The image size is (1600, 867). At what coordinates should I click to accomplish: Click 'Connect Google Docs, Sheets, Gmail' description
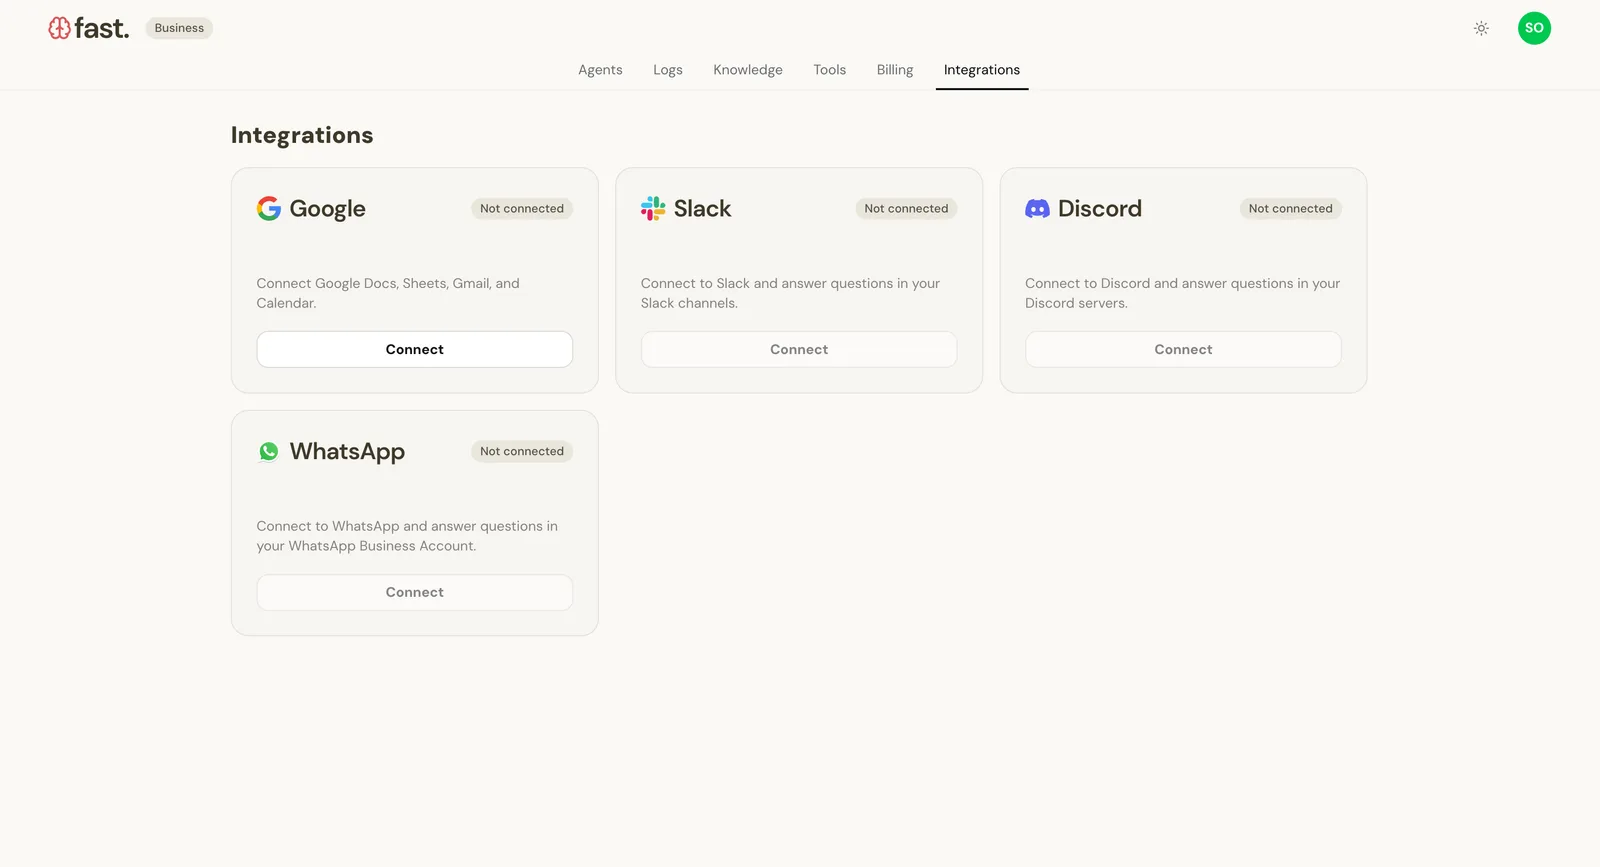[x=388, y=293]
